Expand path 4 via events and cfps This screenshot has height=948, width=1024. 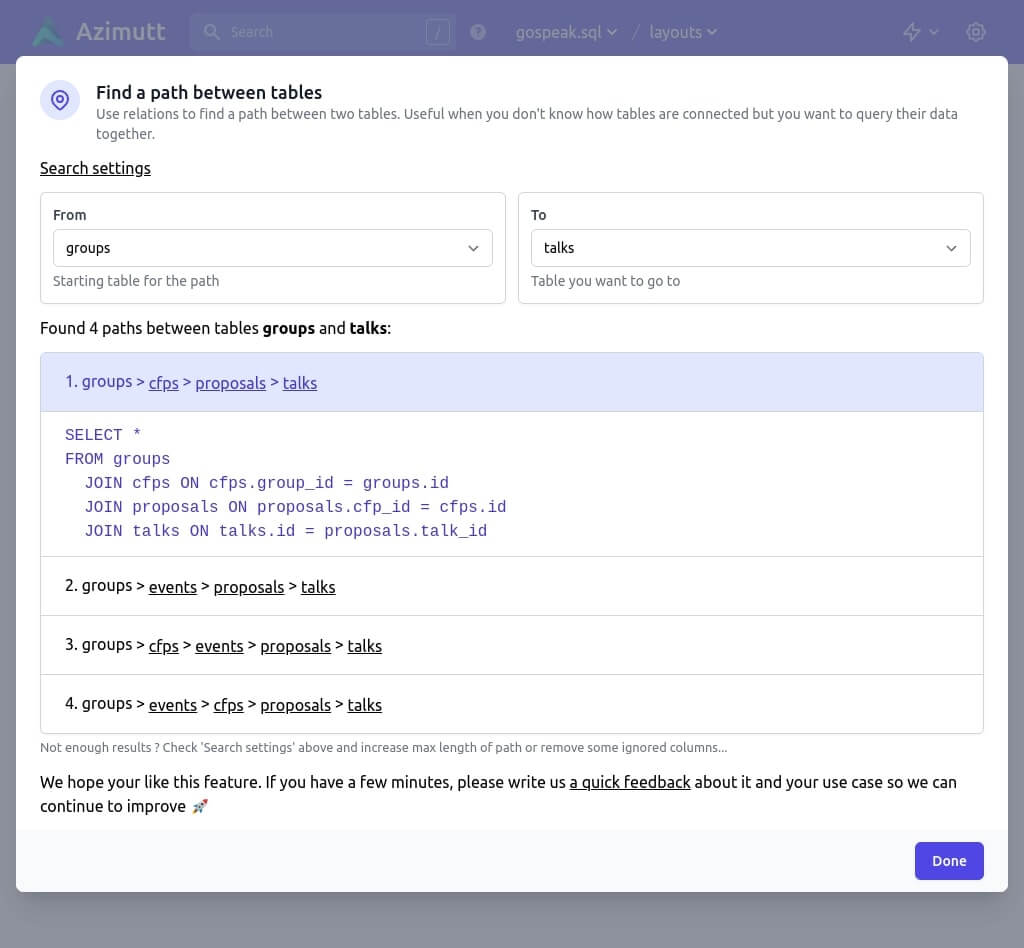pyautogui.click(x=600, y=704)
